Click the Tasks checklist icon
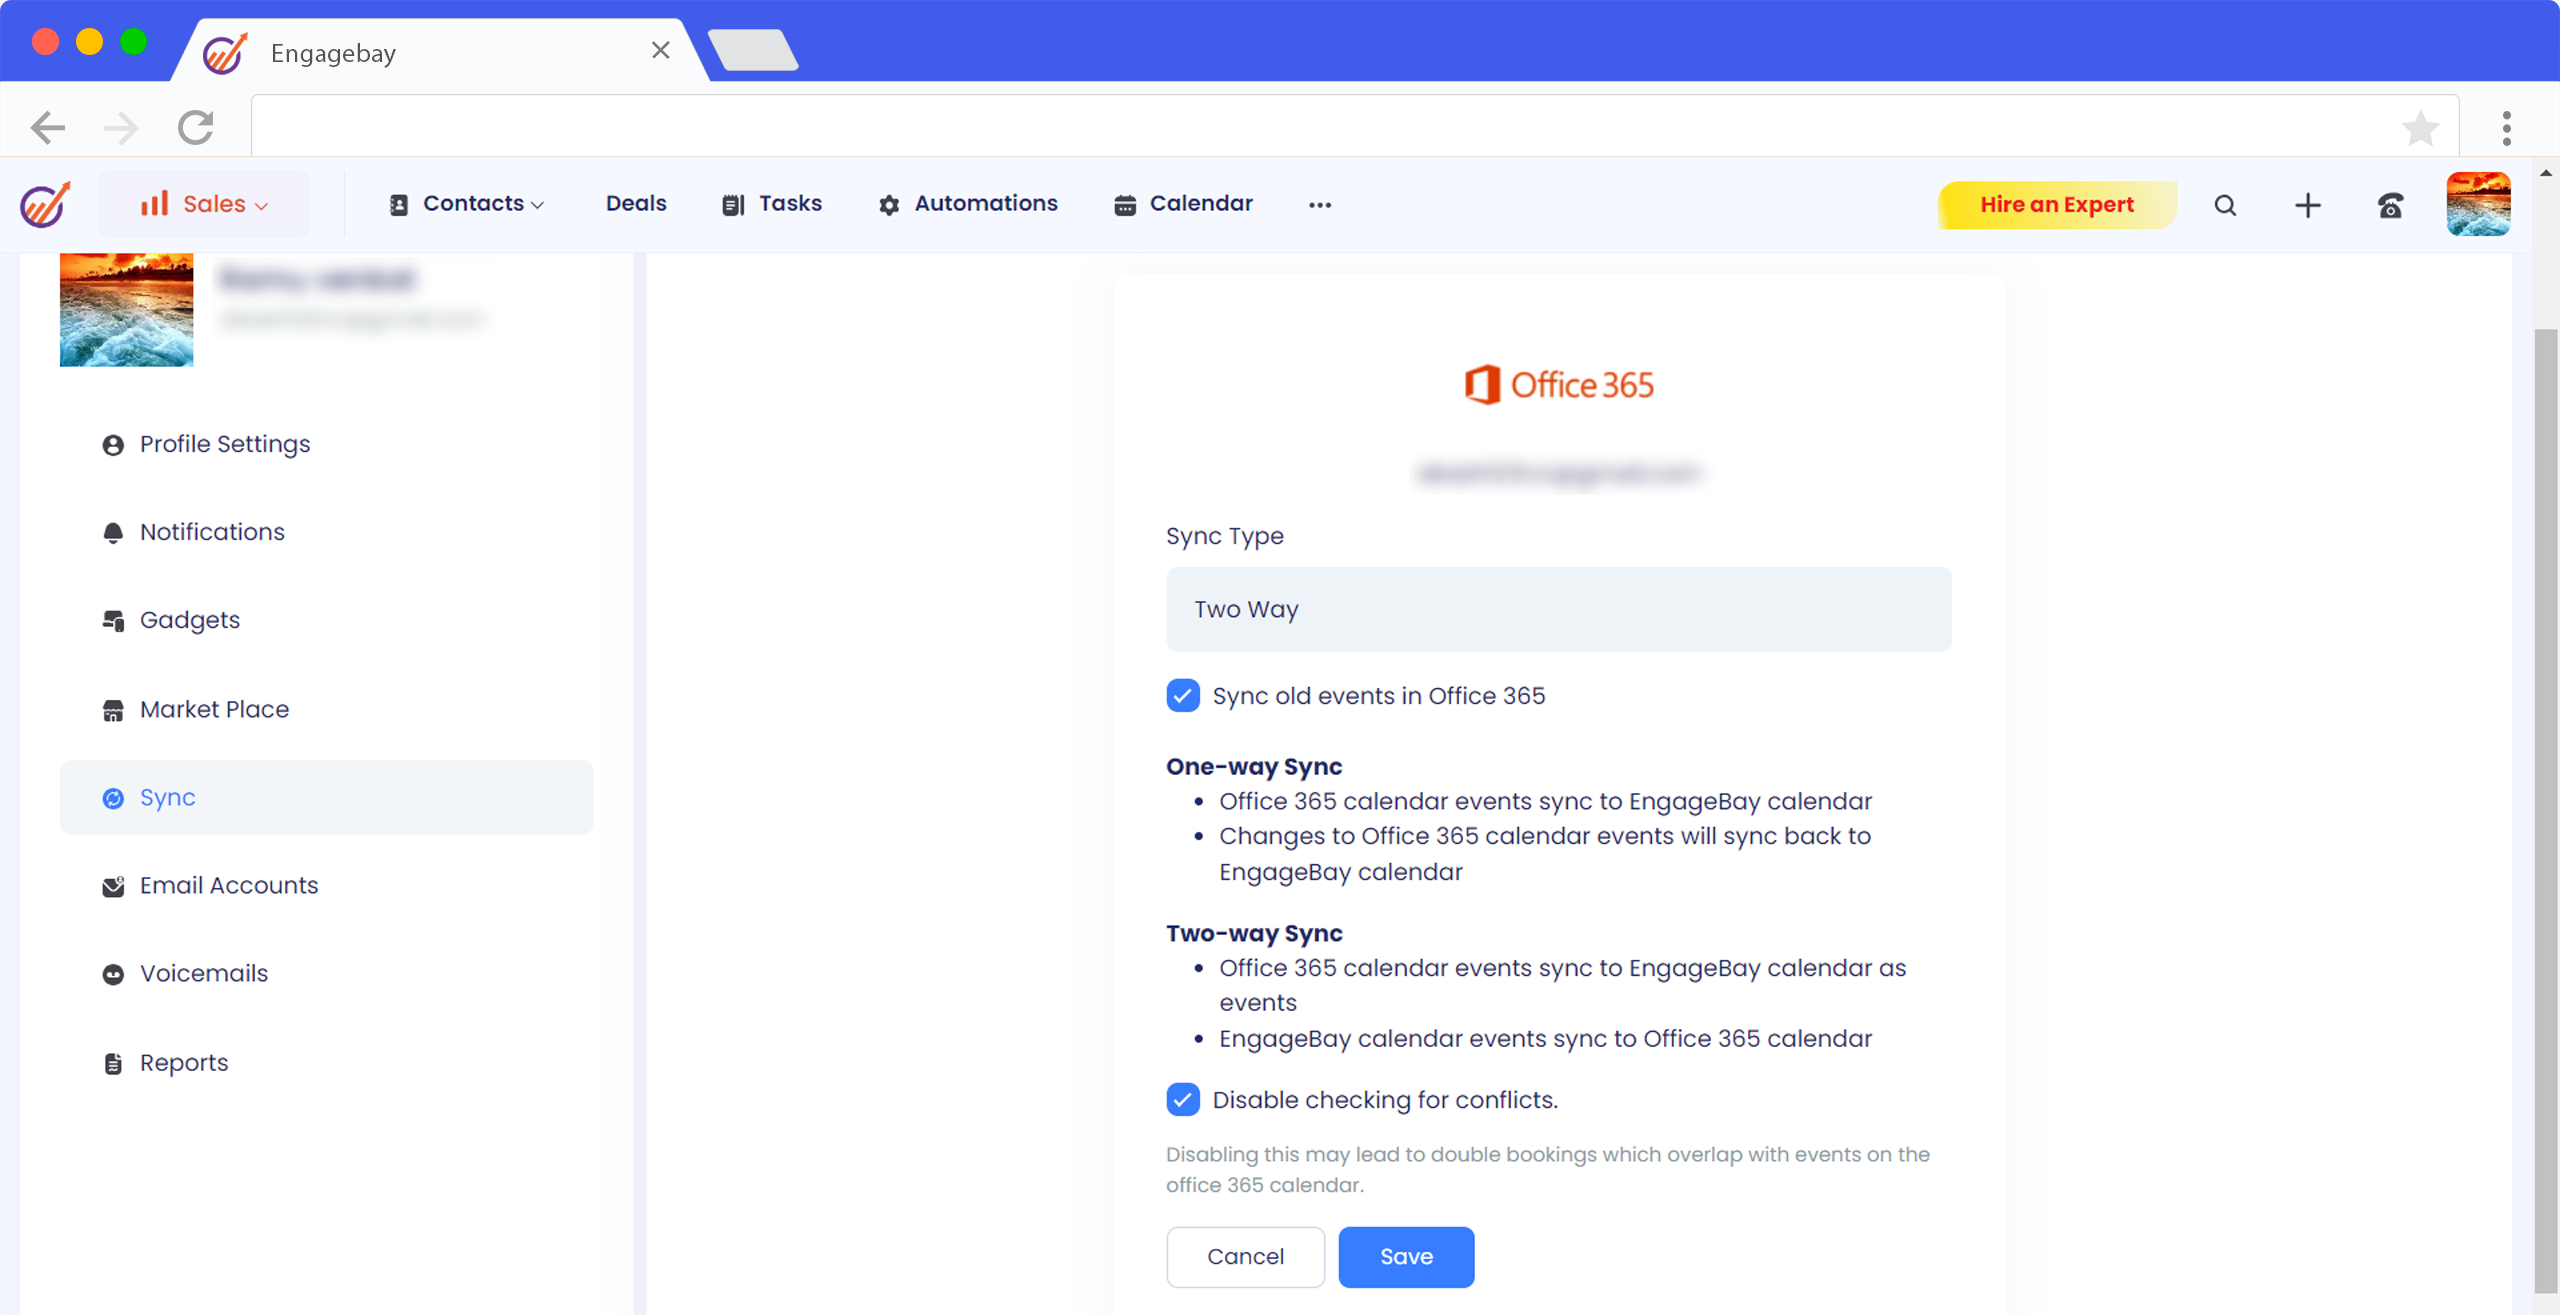Screen dimensions: 2560x1315 (x=733, y=205)
